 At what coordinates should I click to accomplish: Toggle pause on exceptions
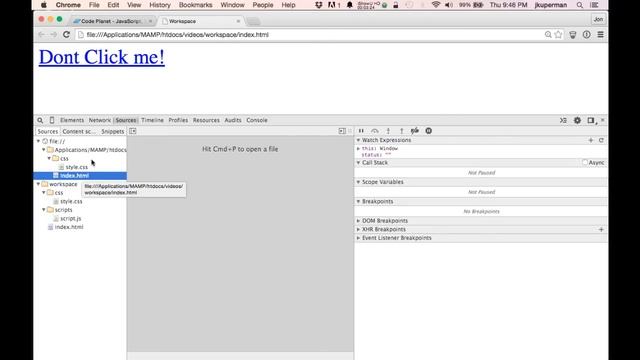(x=429, y=131)
